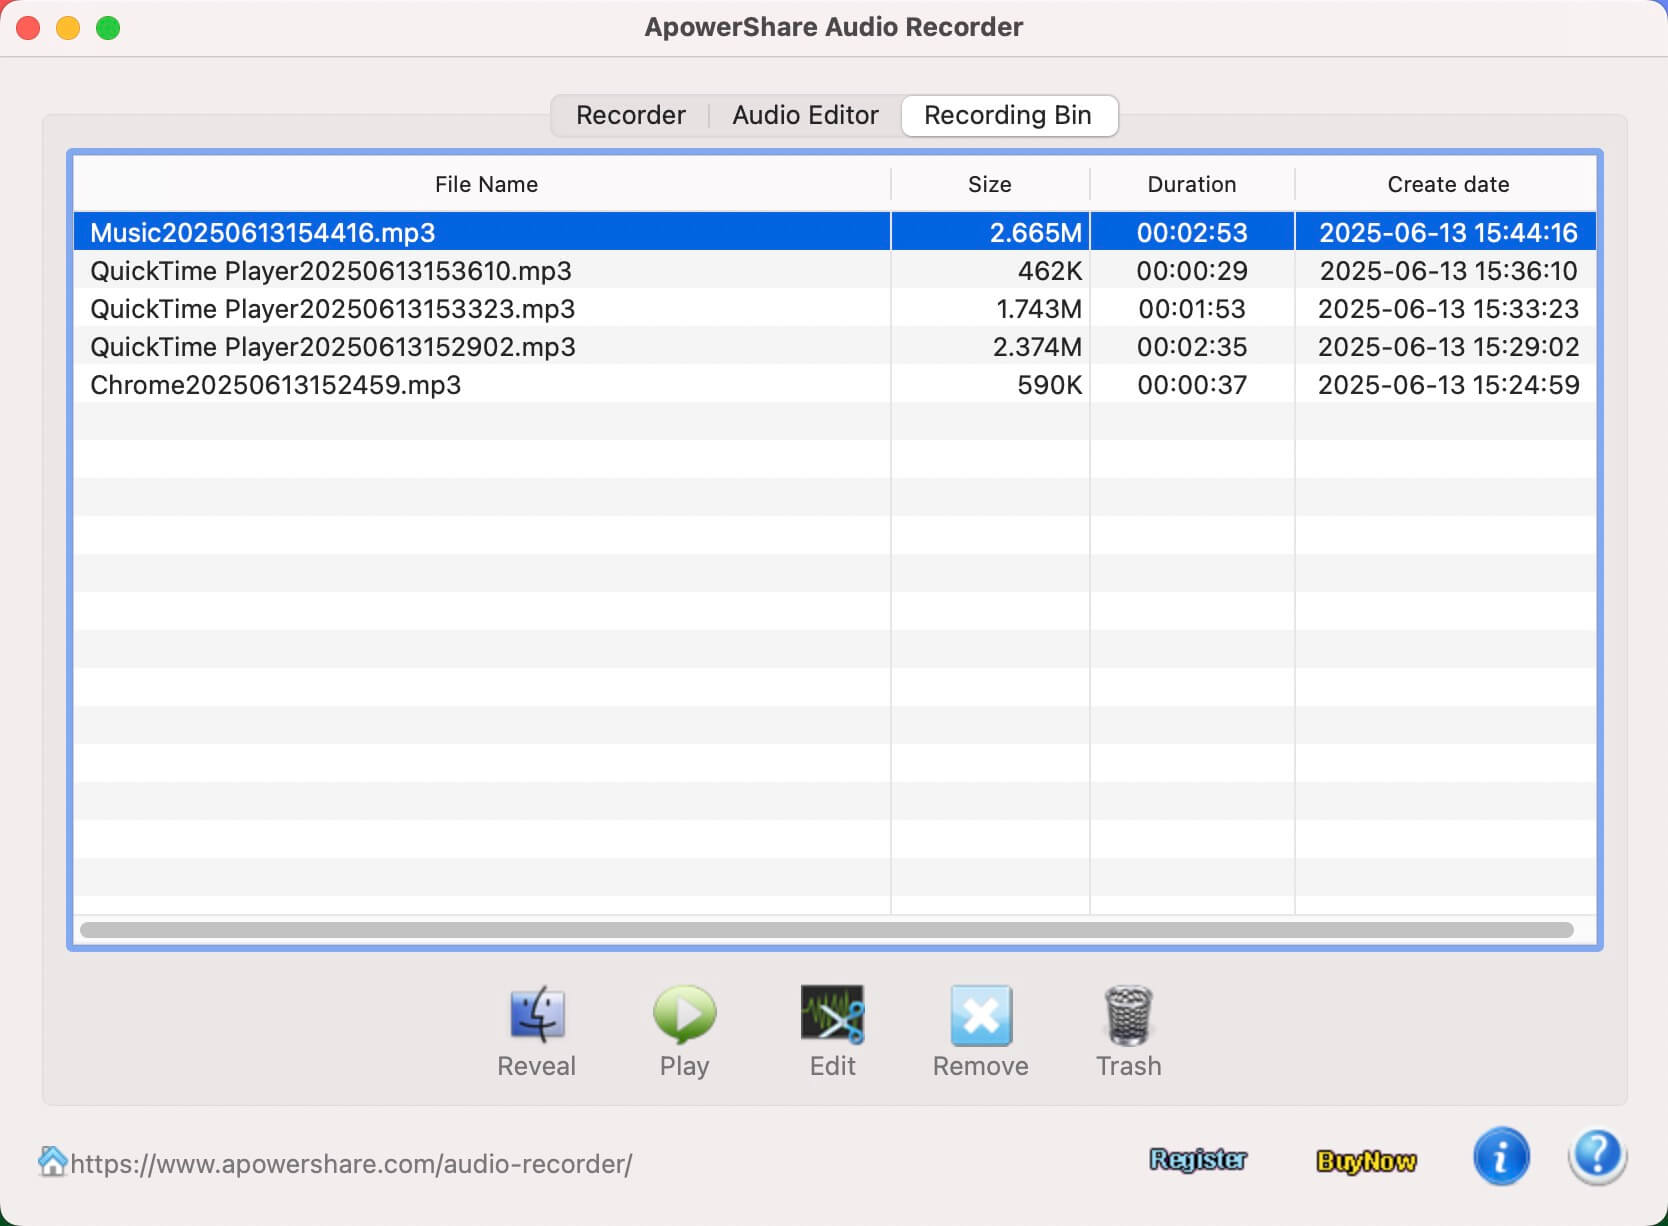Image resolution: width=1668 pixels, height=1226 pixels.
Task: Click the BuyNow button
Action: pyautogui.click(x=1366, y=1161)
